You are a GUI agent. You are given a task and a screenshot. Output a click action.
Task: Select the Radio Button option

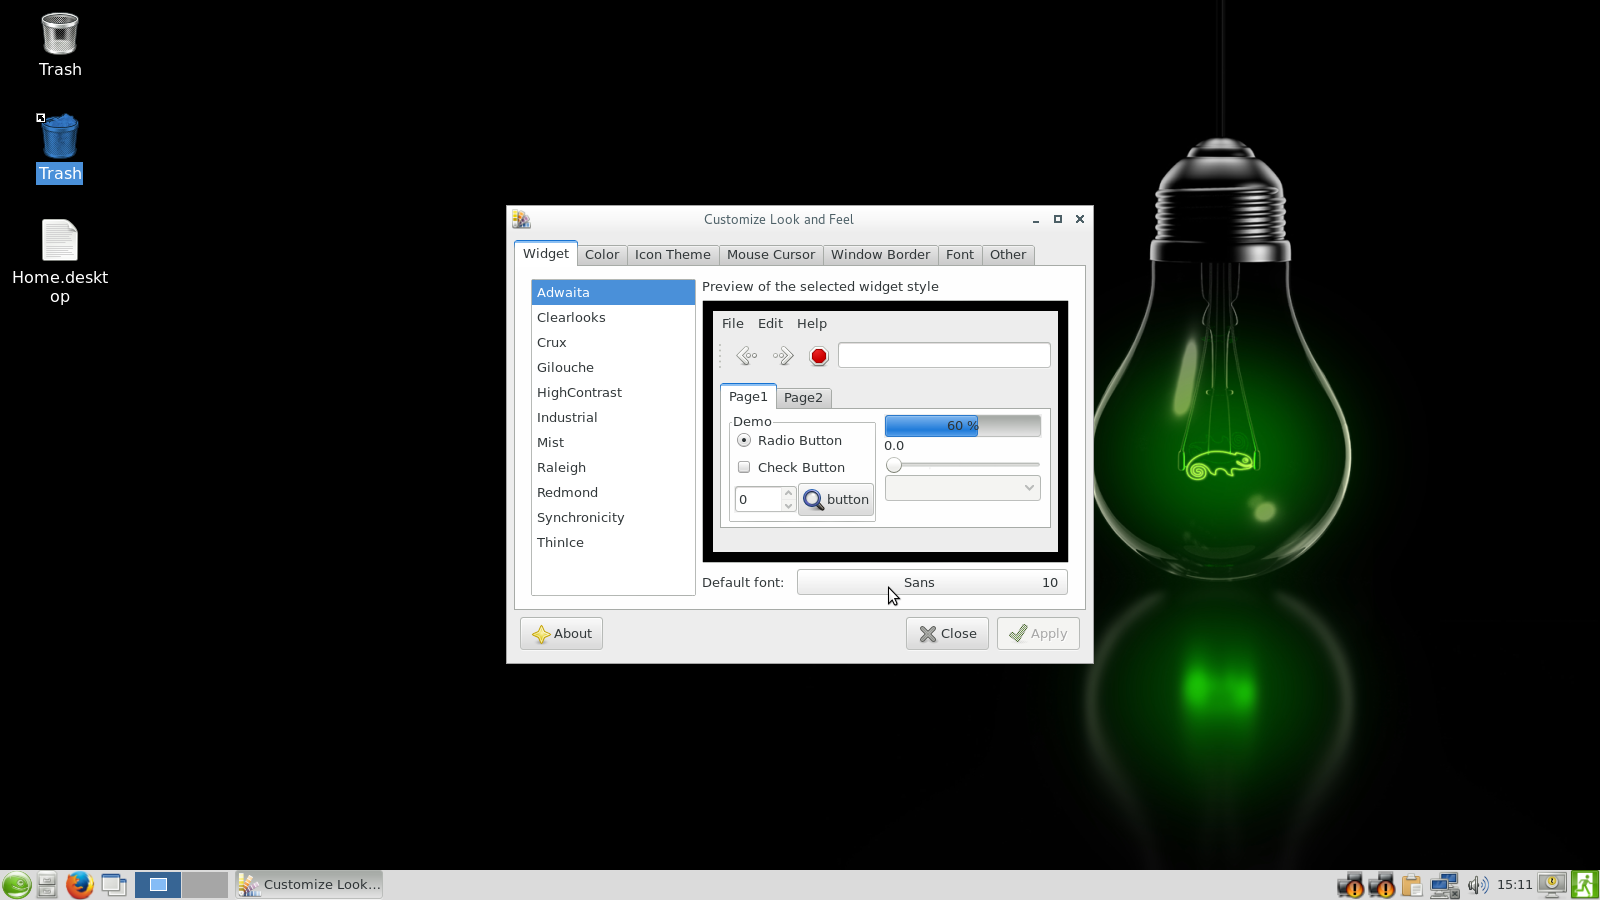click(x=744, y=441)
